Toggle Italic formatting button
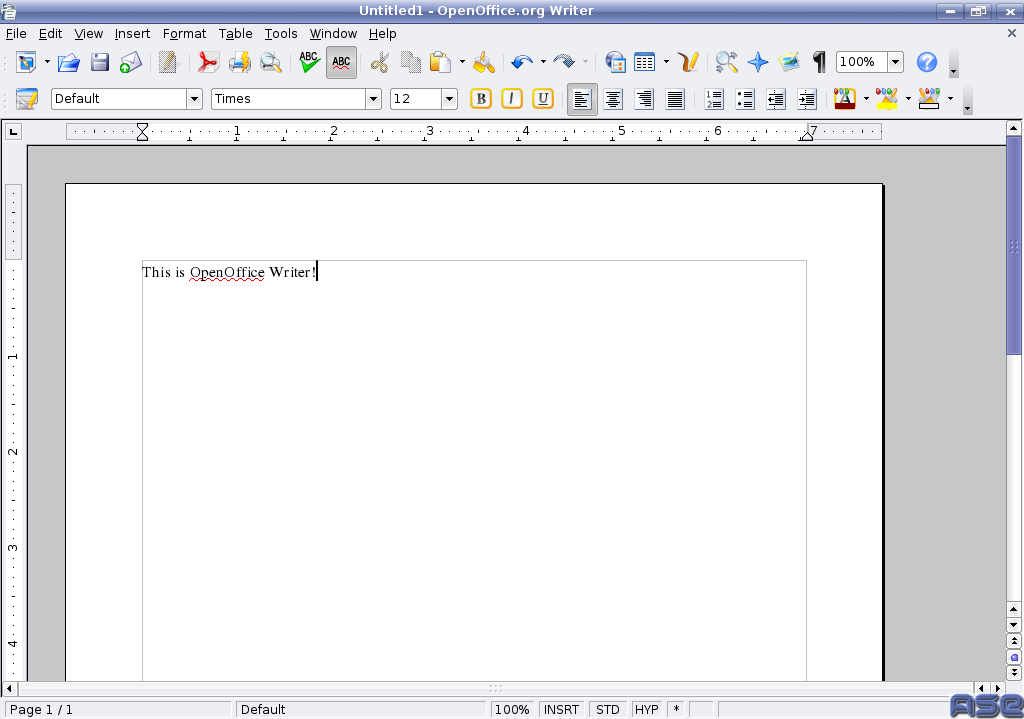1024x719 pixels. click(512, 99)
